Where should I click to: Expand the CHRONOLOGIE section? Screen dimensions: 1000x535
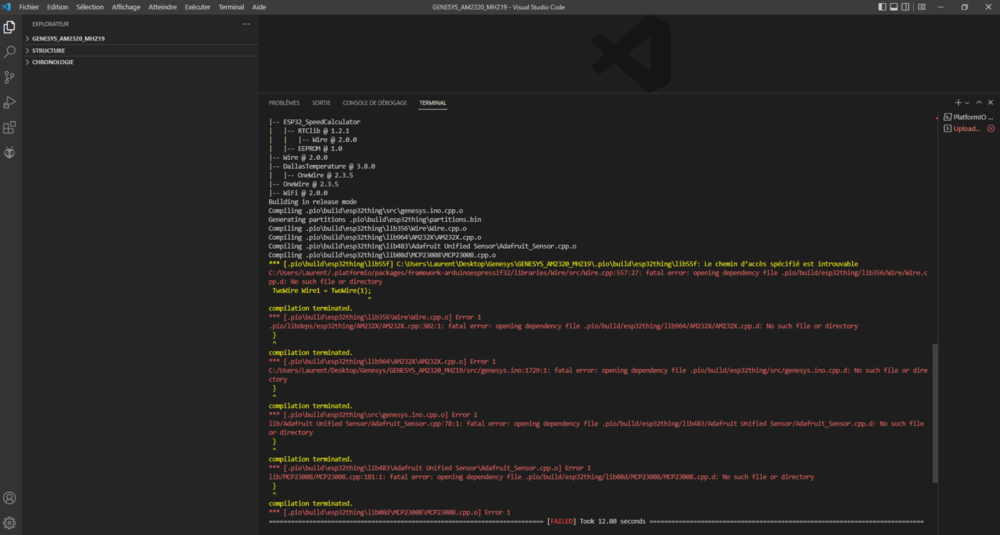click(x=140, y=62)
